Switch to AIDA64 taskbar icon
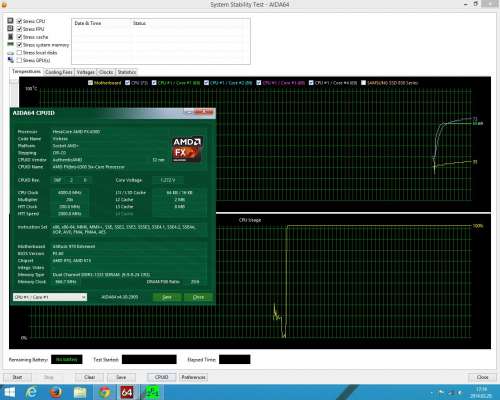This screenshot has width=500, height=400. coord(127,392)
